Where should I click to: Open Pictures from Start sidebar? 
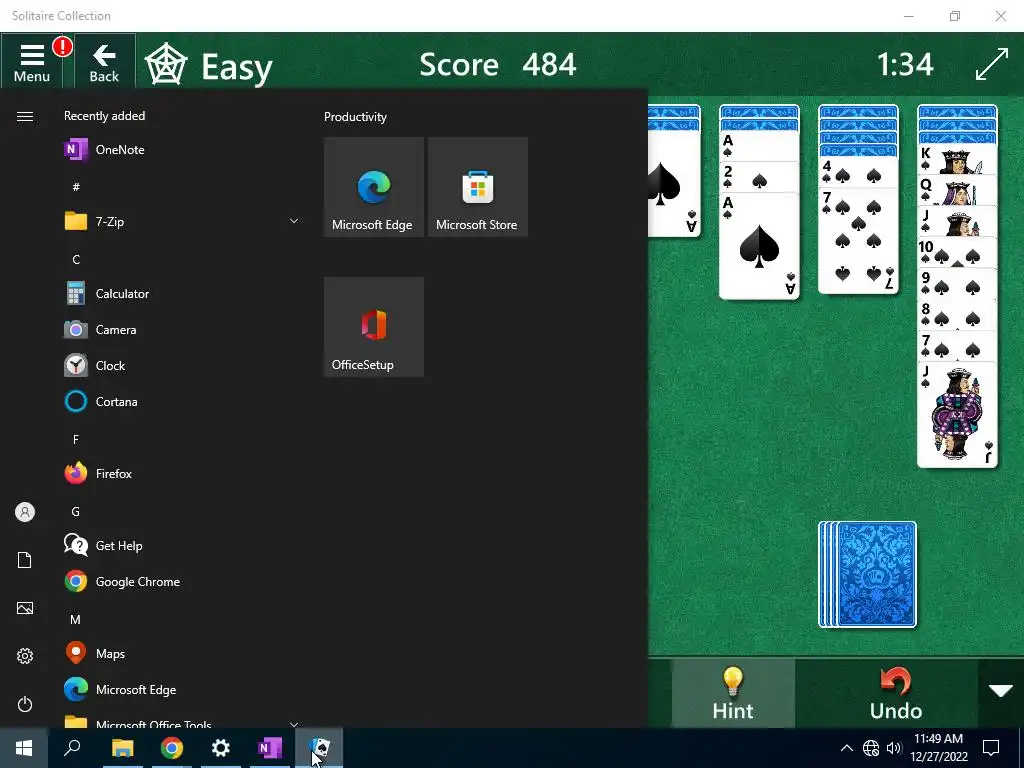(x=25, y=608)
